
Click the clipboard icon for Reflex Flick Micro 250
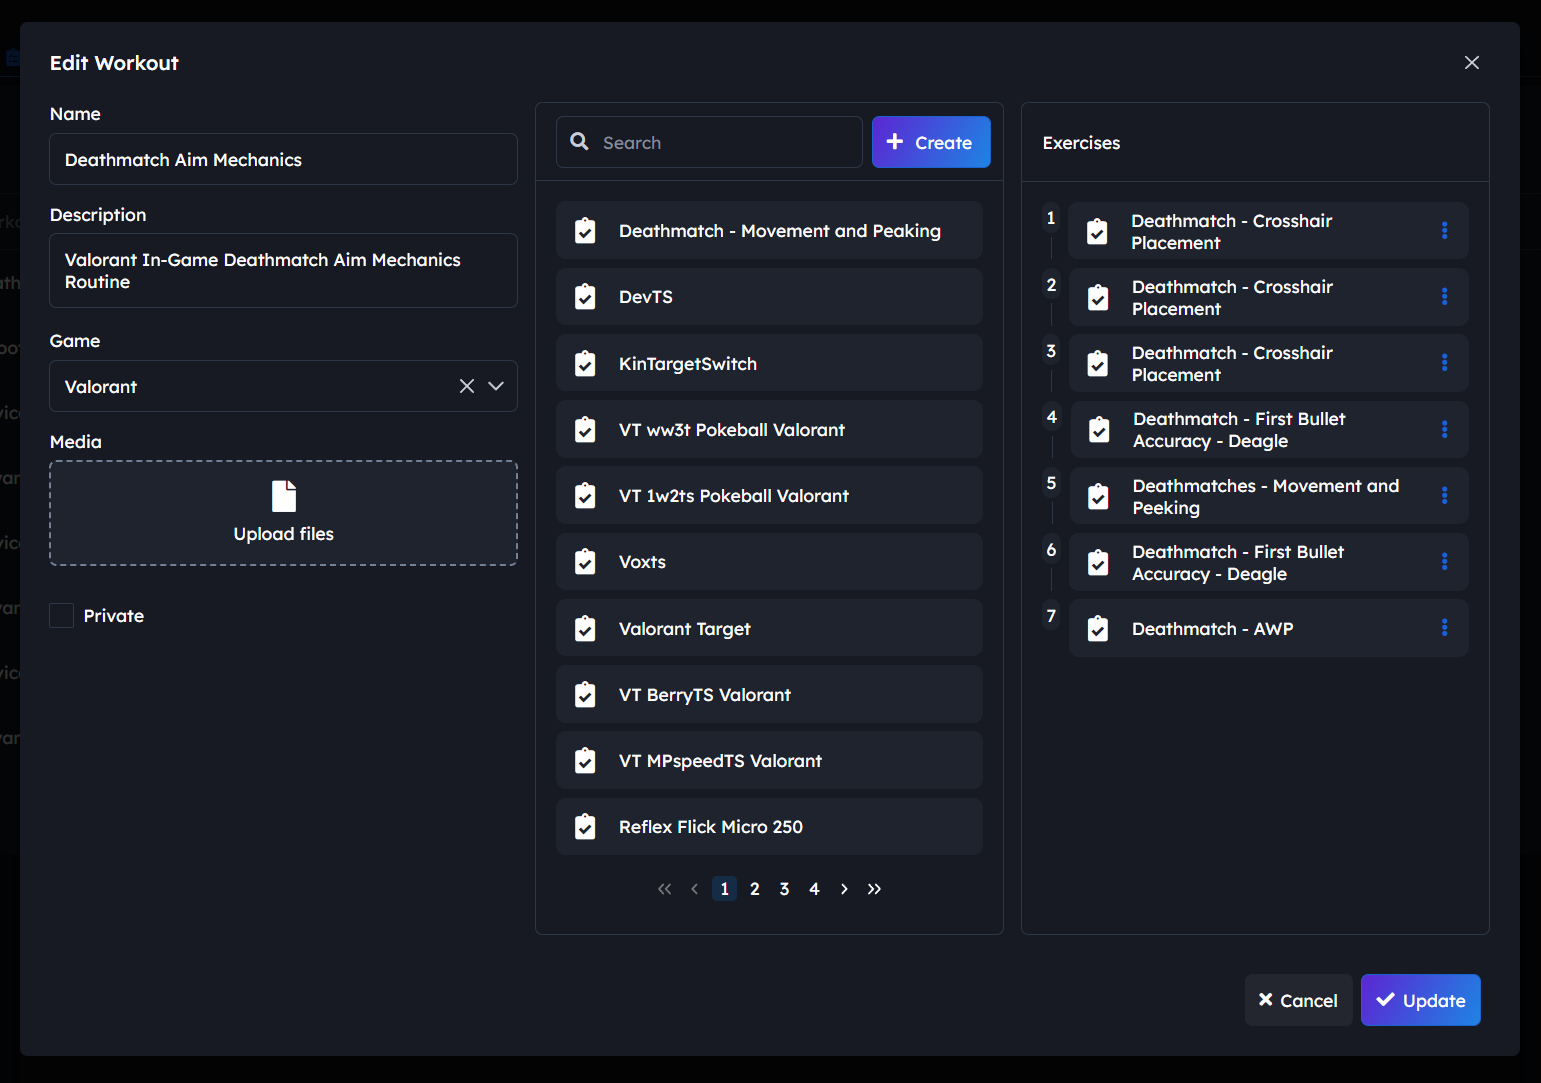585,827
